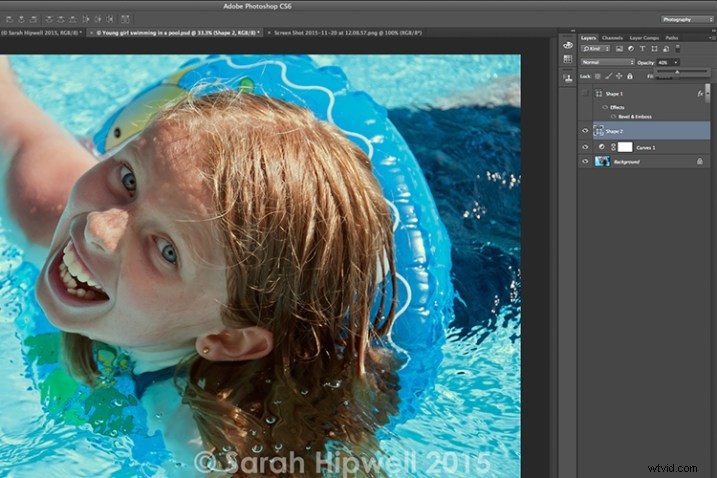The image size is (717, 478).
Task: Toggle layer filtering switch on or off
Action: 678,48
